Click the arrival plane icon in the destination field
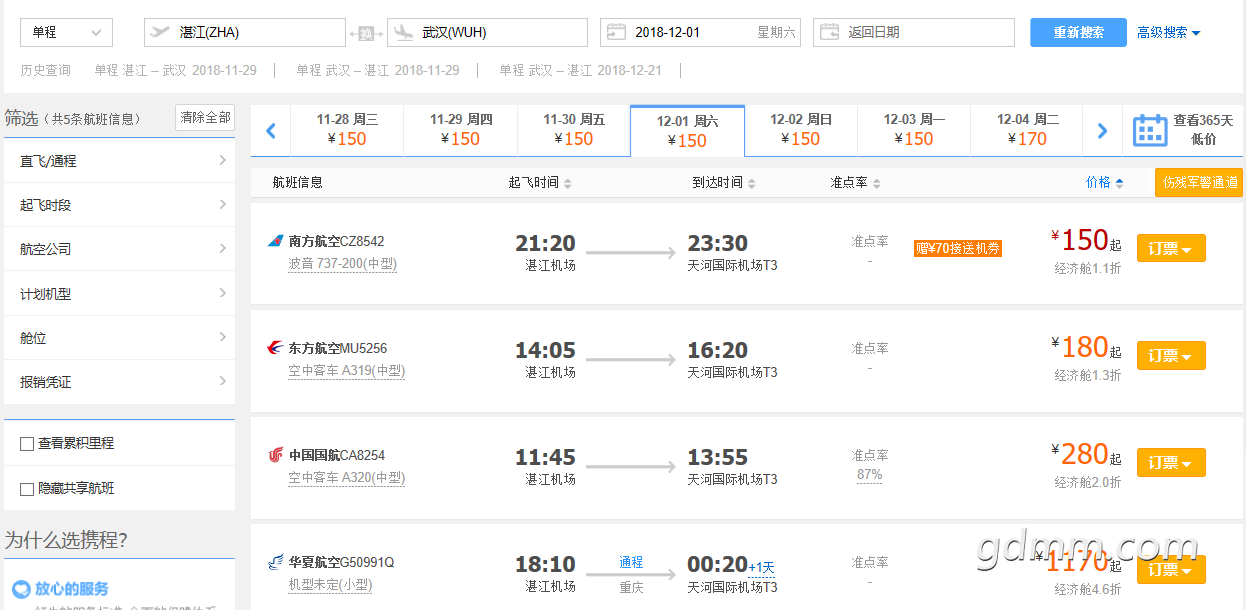Viewport: 1246px width, 610px height. tap(404, 32)
